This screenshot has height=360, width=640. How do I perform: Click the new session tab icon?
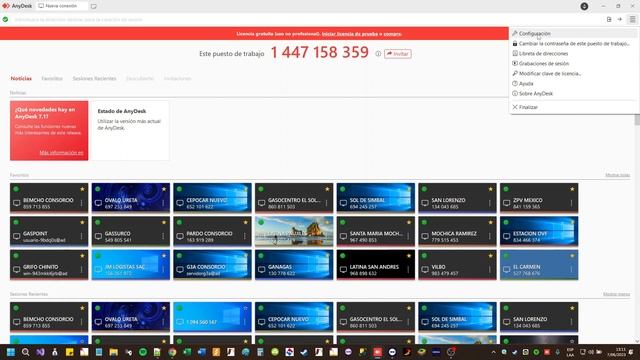pyautogui.click(x=94, y=6)
